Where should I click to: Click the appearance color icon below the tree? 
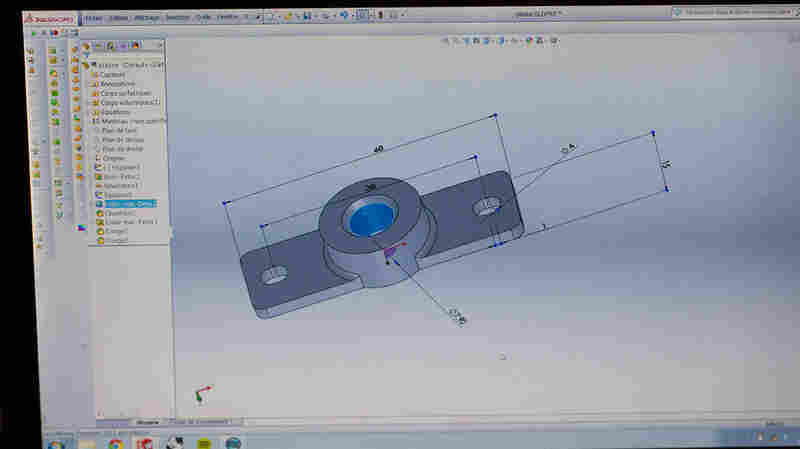82,228
